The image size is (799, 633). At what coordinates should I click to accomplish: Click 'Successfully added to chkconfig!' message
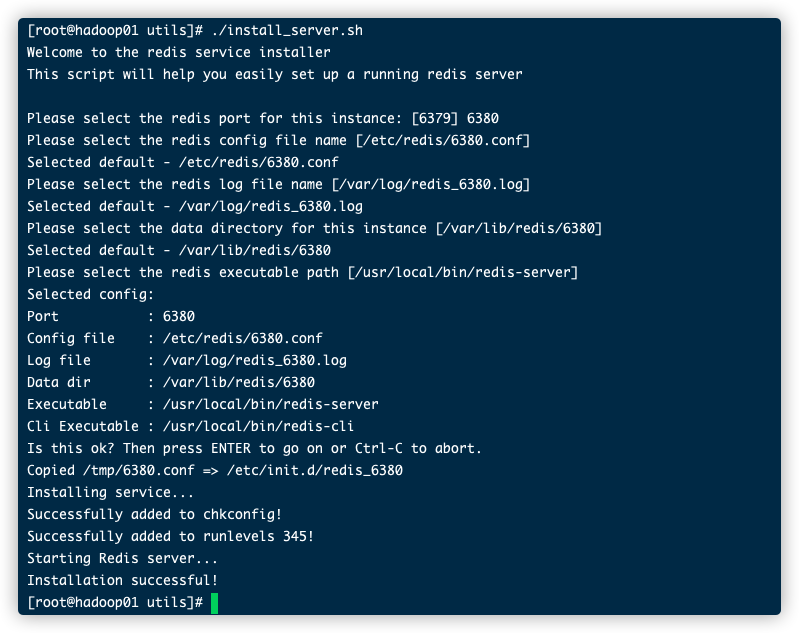(x=154, y=514)
